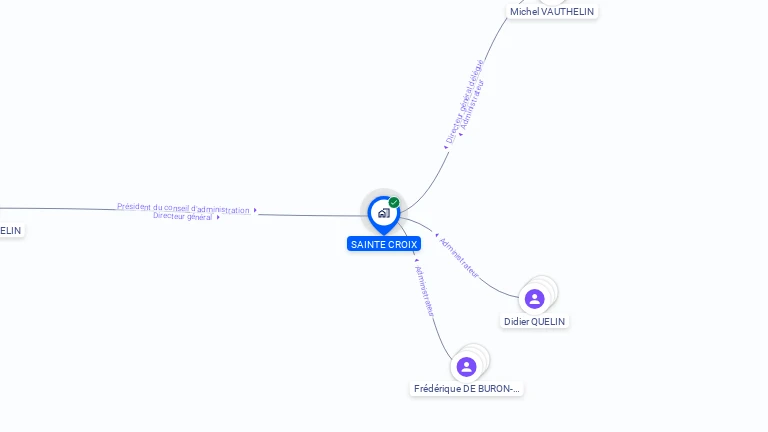
Task: Click the Directeur général délégué edge label
Action: pos(464,101)
